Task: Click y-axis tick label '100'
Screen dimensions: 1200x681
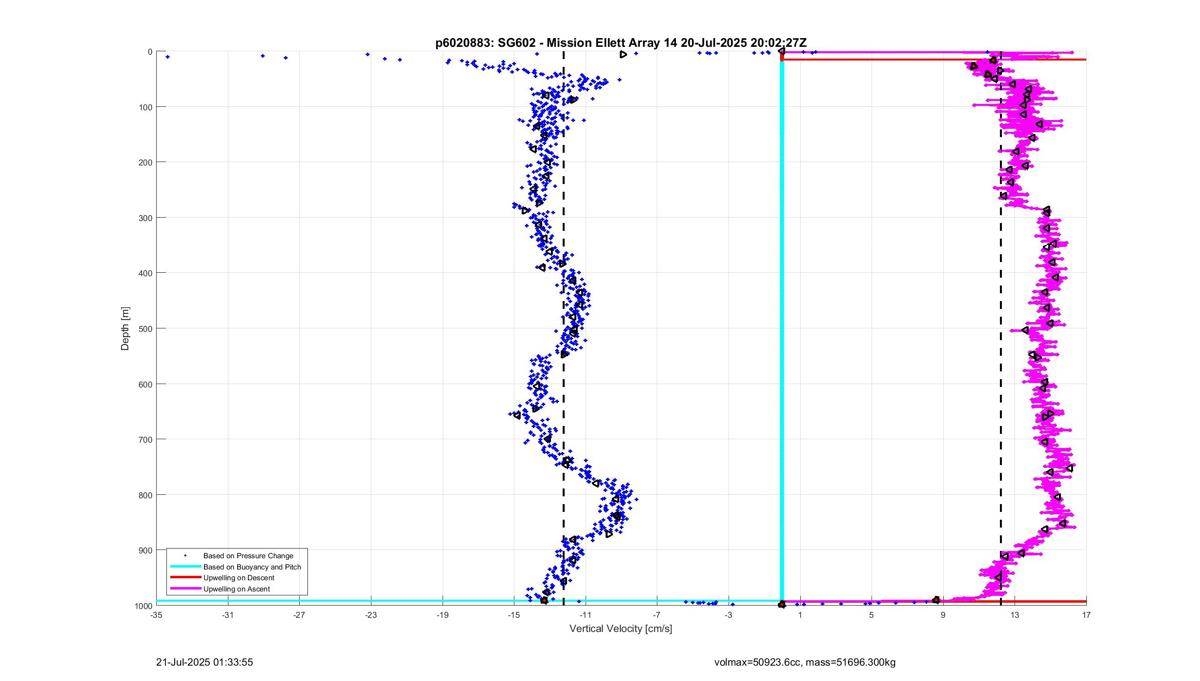Action: click(x=144, y=107)
